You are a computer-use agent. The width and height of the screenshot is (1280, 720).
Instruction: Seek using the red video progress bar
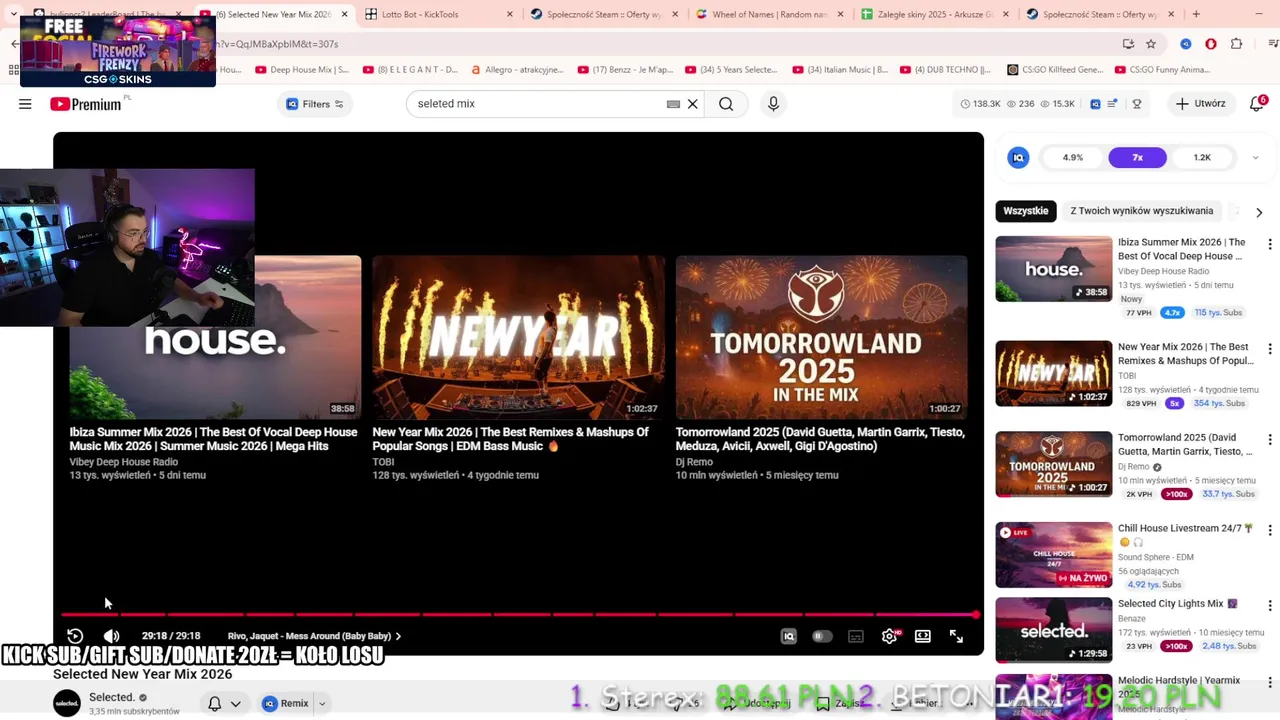(x=519, y=614)
